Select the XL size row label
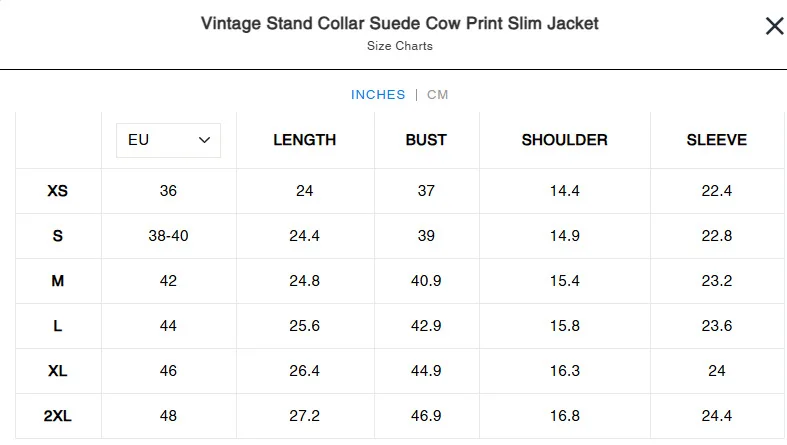The height and width of the screenshot is (445, 787). [x=58, y=371]
